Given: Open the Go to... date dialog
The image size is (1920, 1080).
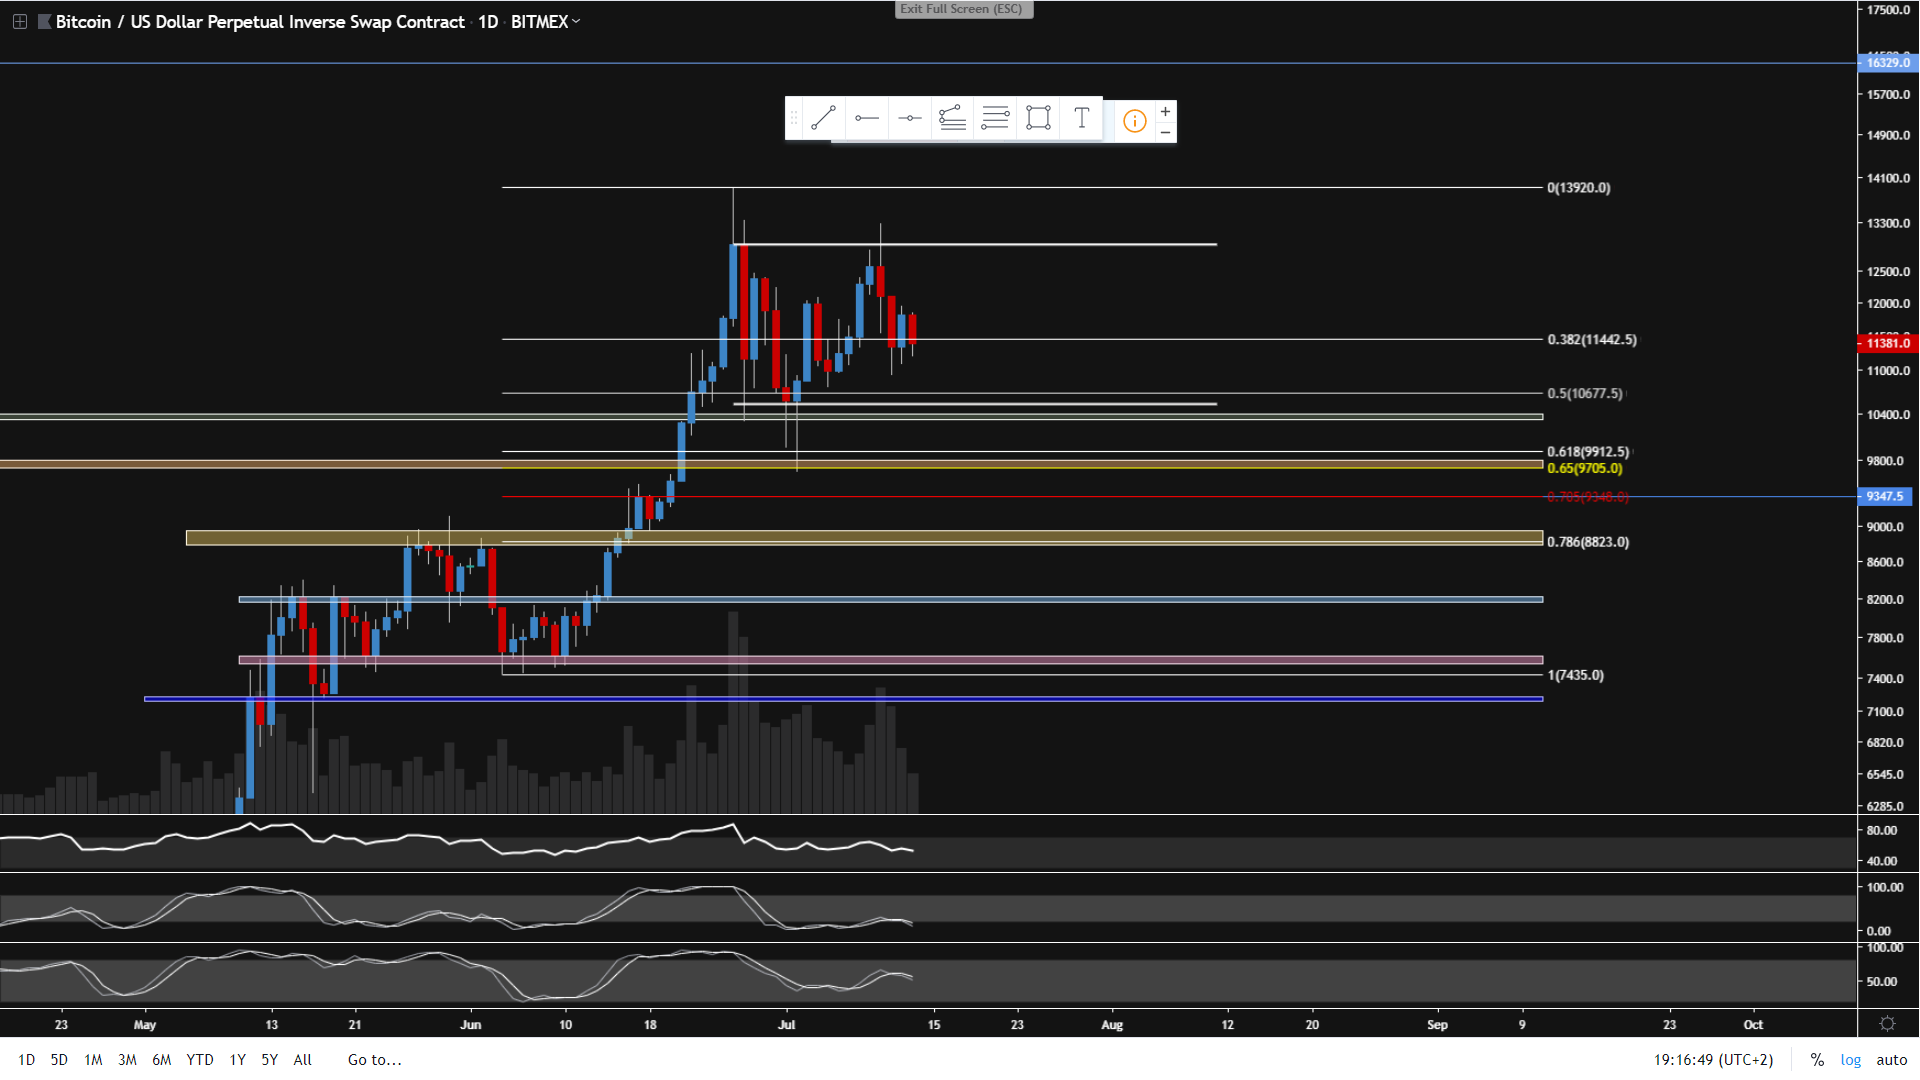Looking at the screenshot, I should click(374, 1060).
